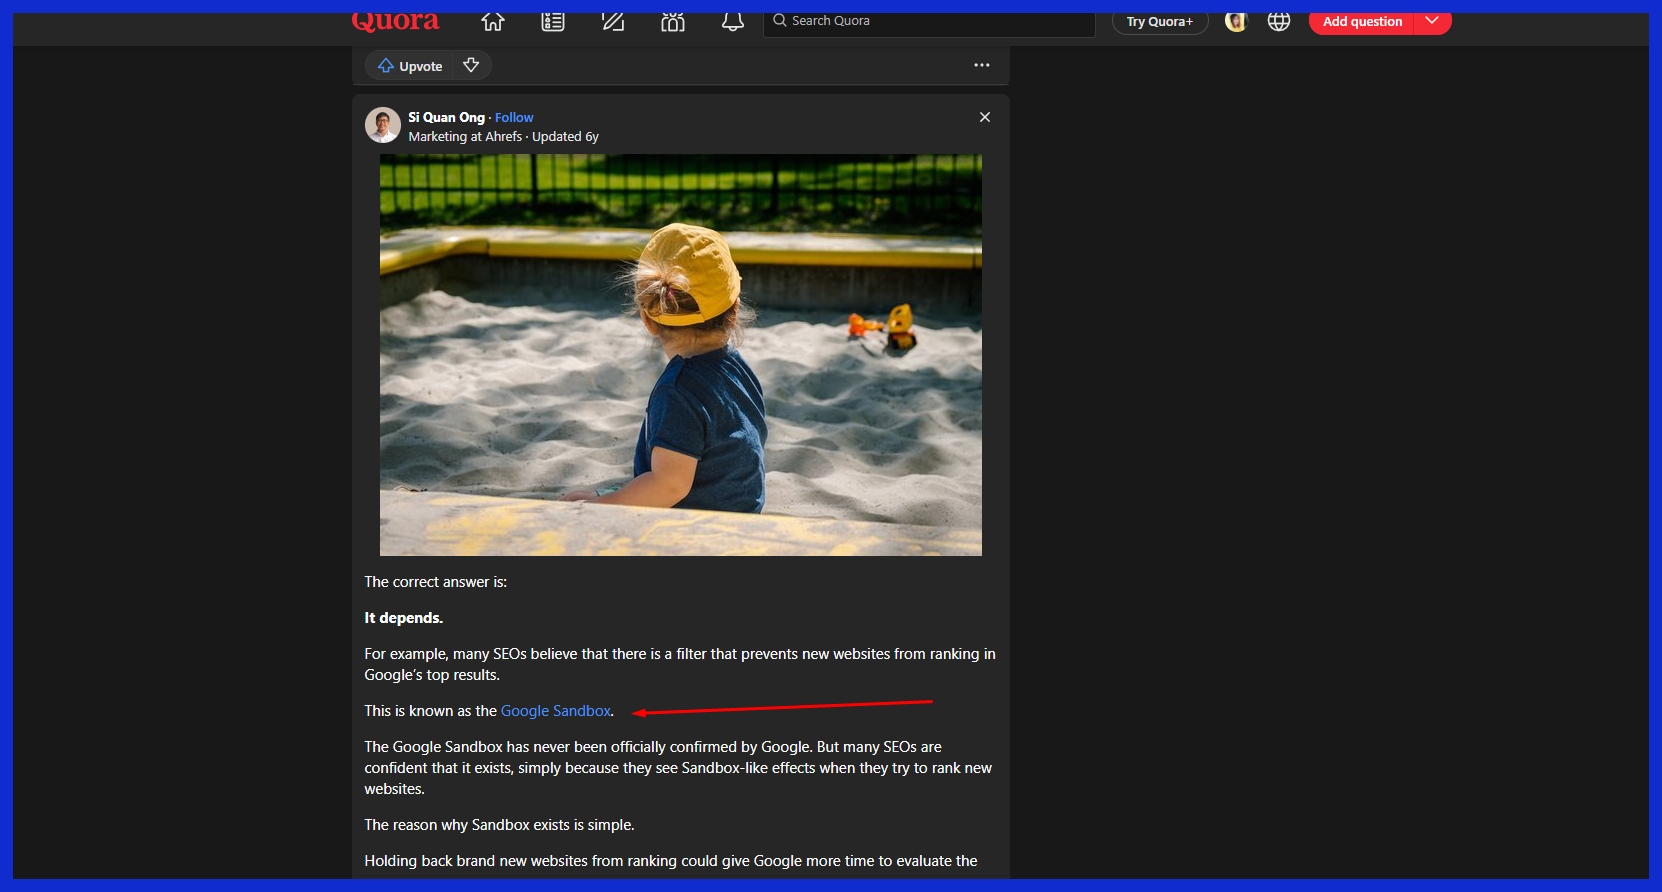1662x892 pixels.
Task: Click the Quora logo
Action: (x=395, y=22)
